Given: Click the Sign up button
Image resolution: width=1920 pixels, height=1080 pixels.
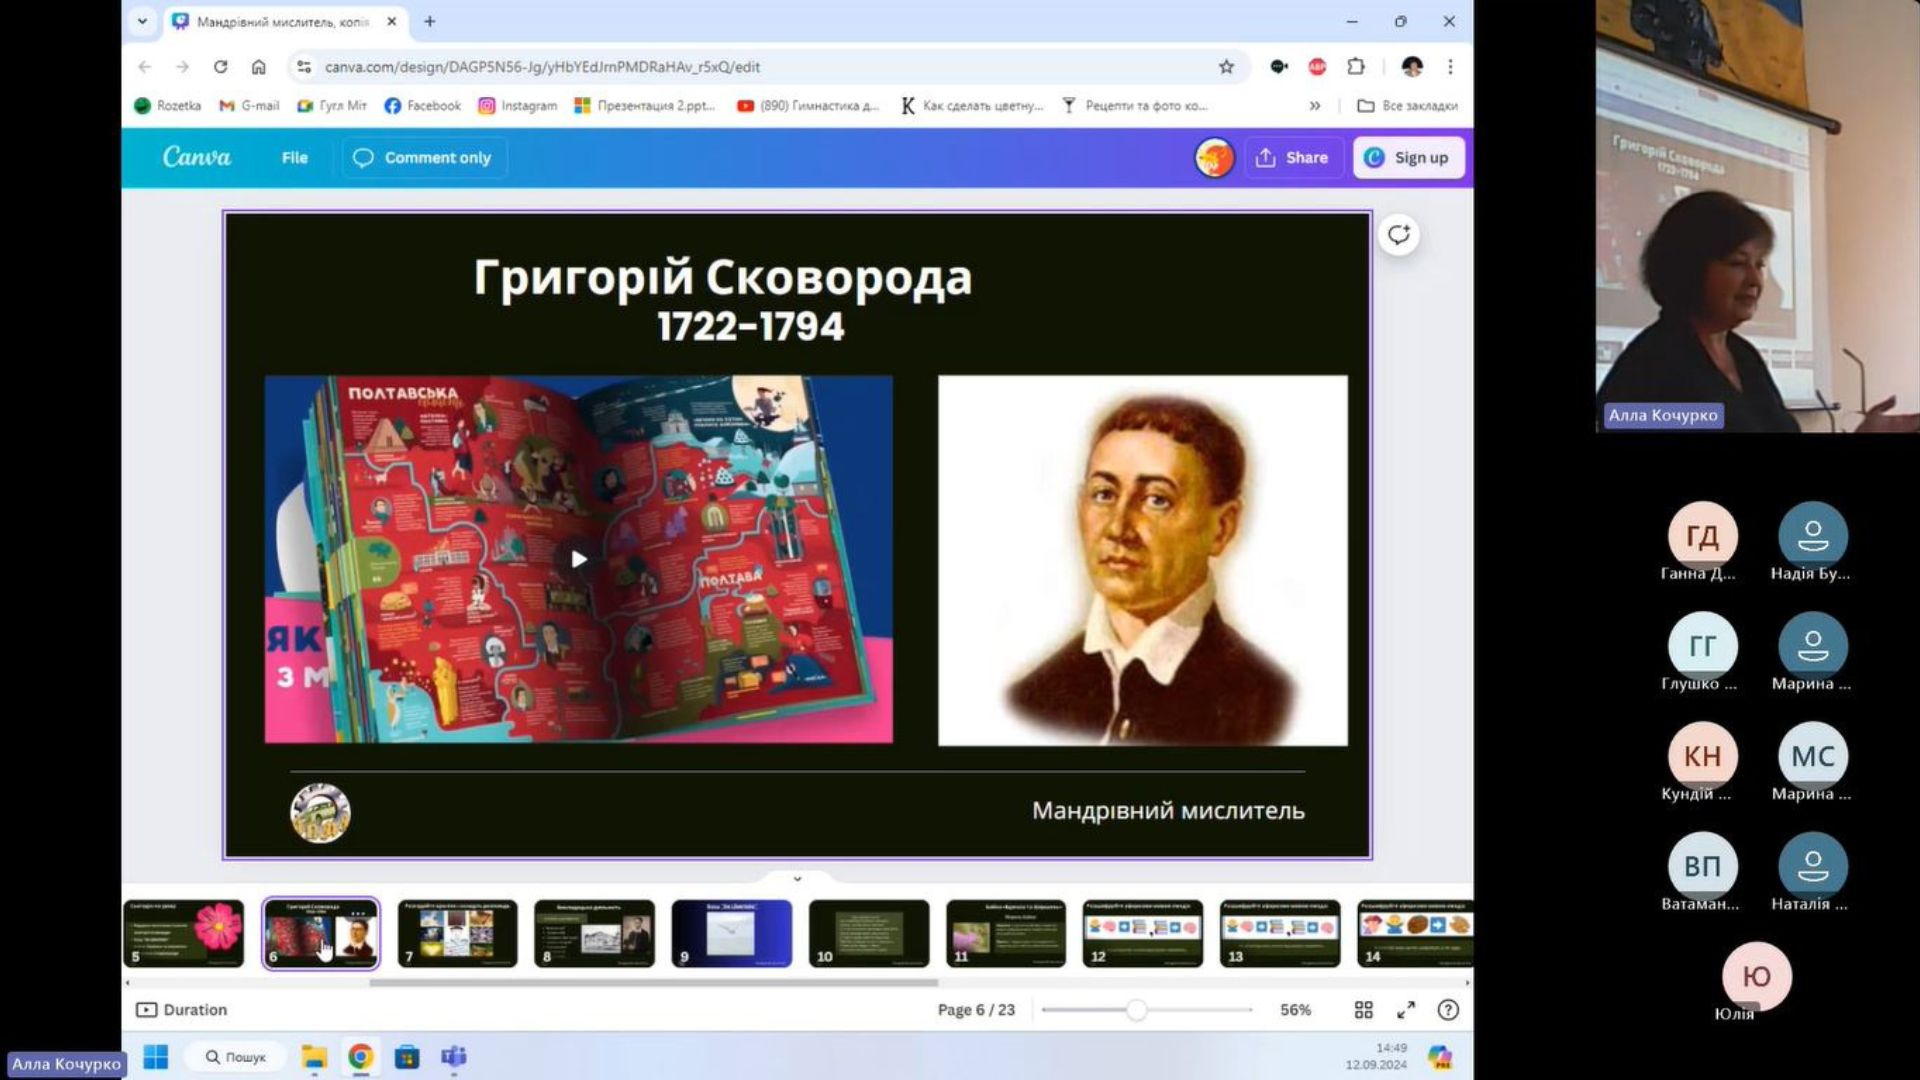Looking at the screenshot, I should click(x=1407, y=158).
